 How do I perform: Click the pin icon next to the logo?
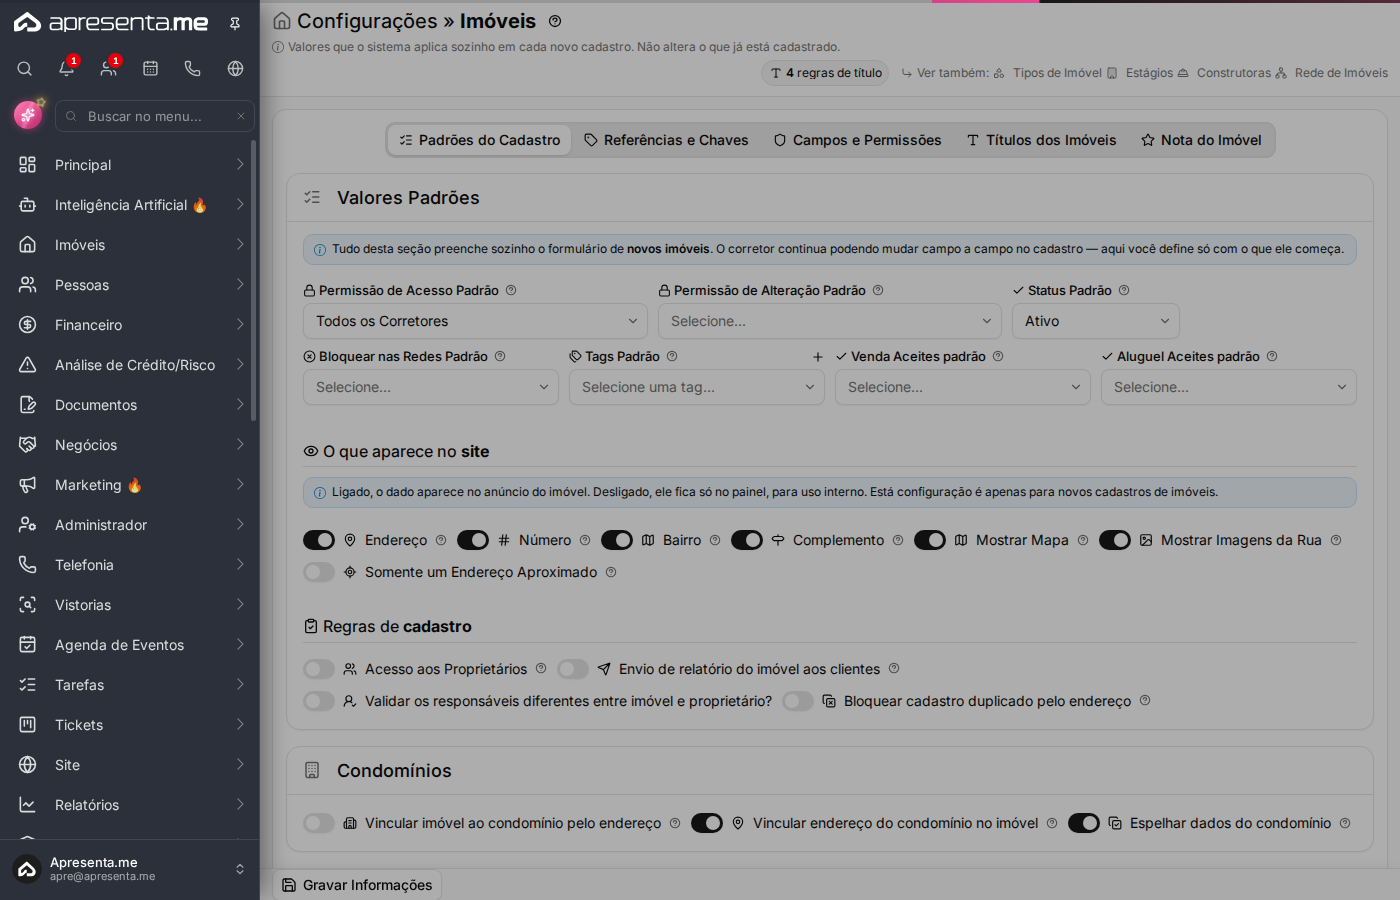235,23
